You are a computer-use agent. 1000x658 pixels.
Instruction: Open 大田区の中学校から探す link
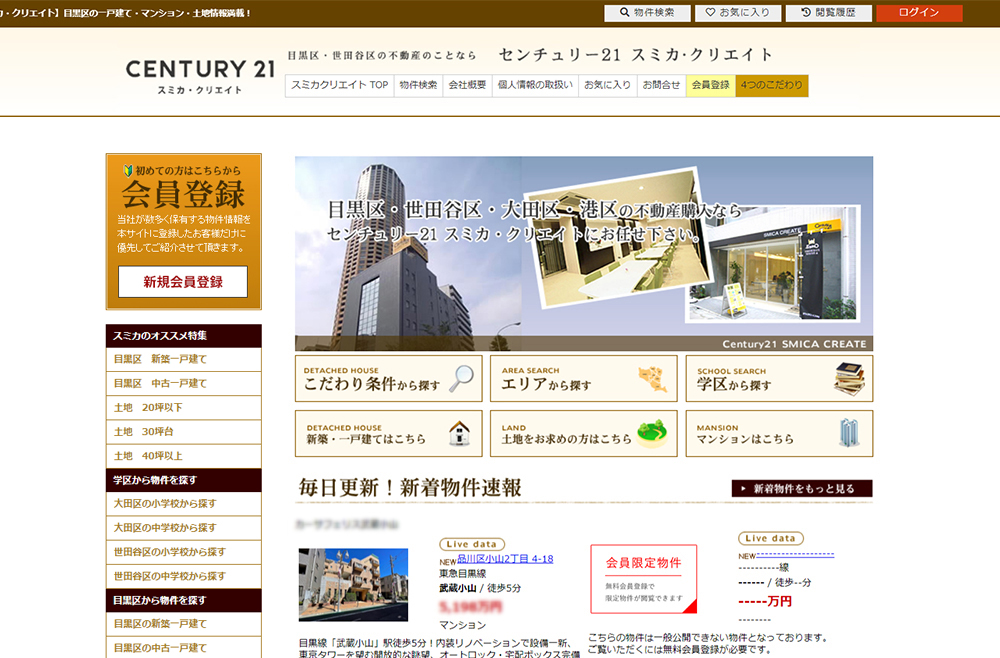point(184,528)
